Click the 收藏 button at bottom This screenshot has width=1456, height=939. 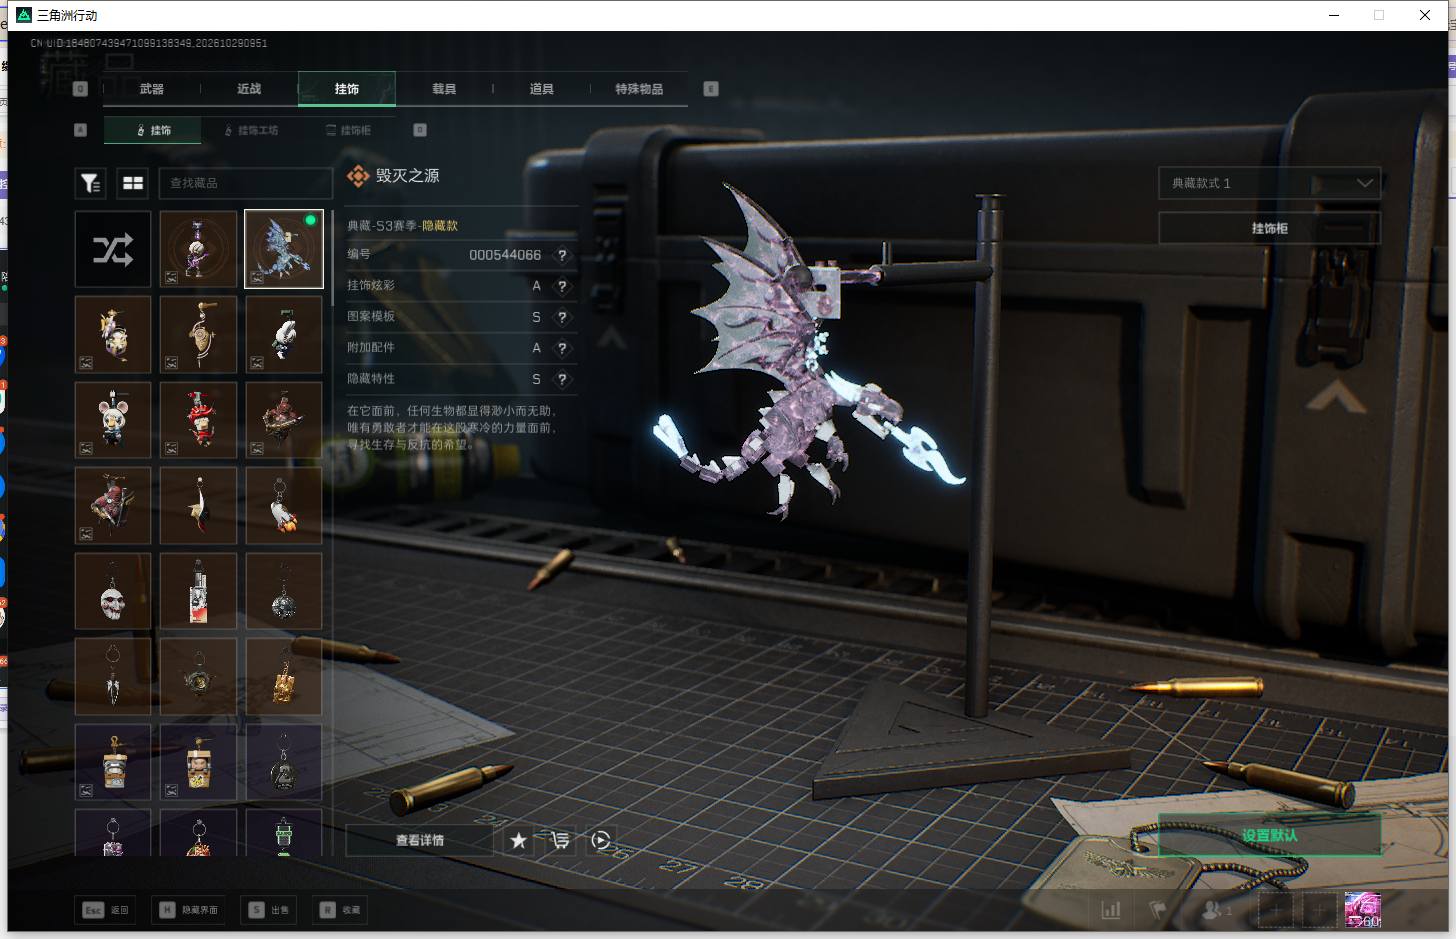pos(341,910)
